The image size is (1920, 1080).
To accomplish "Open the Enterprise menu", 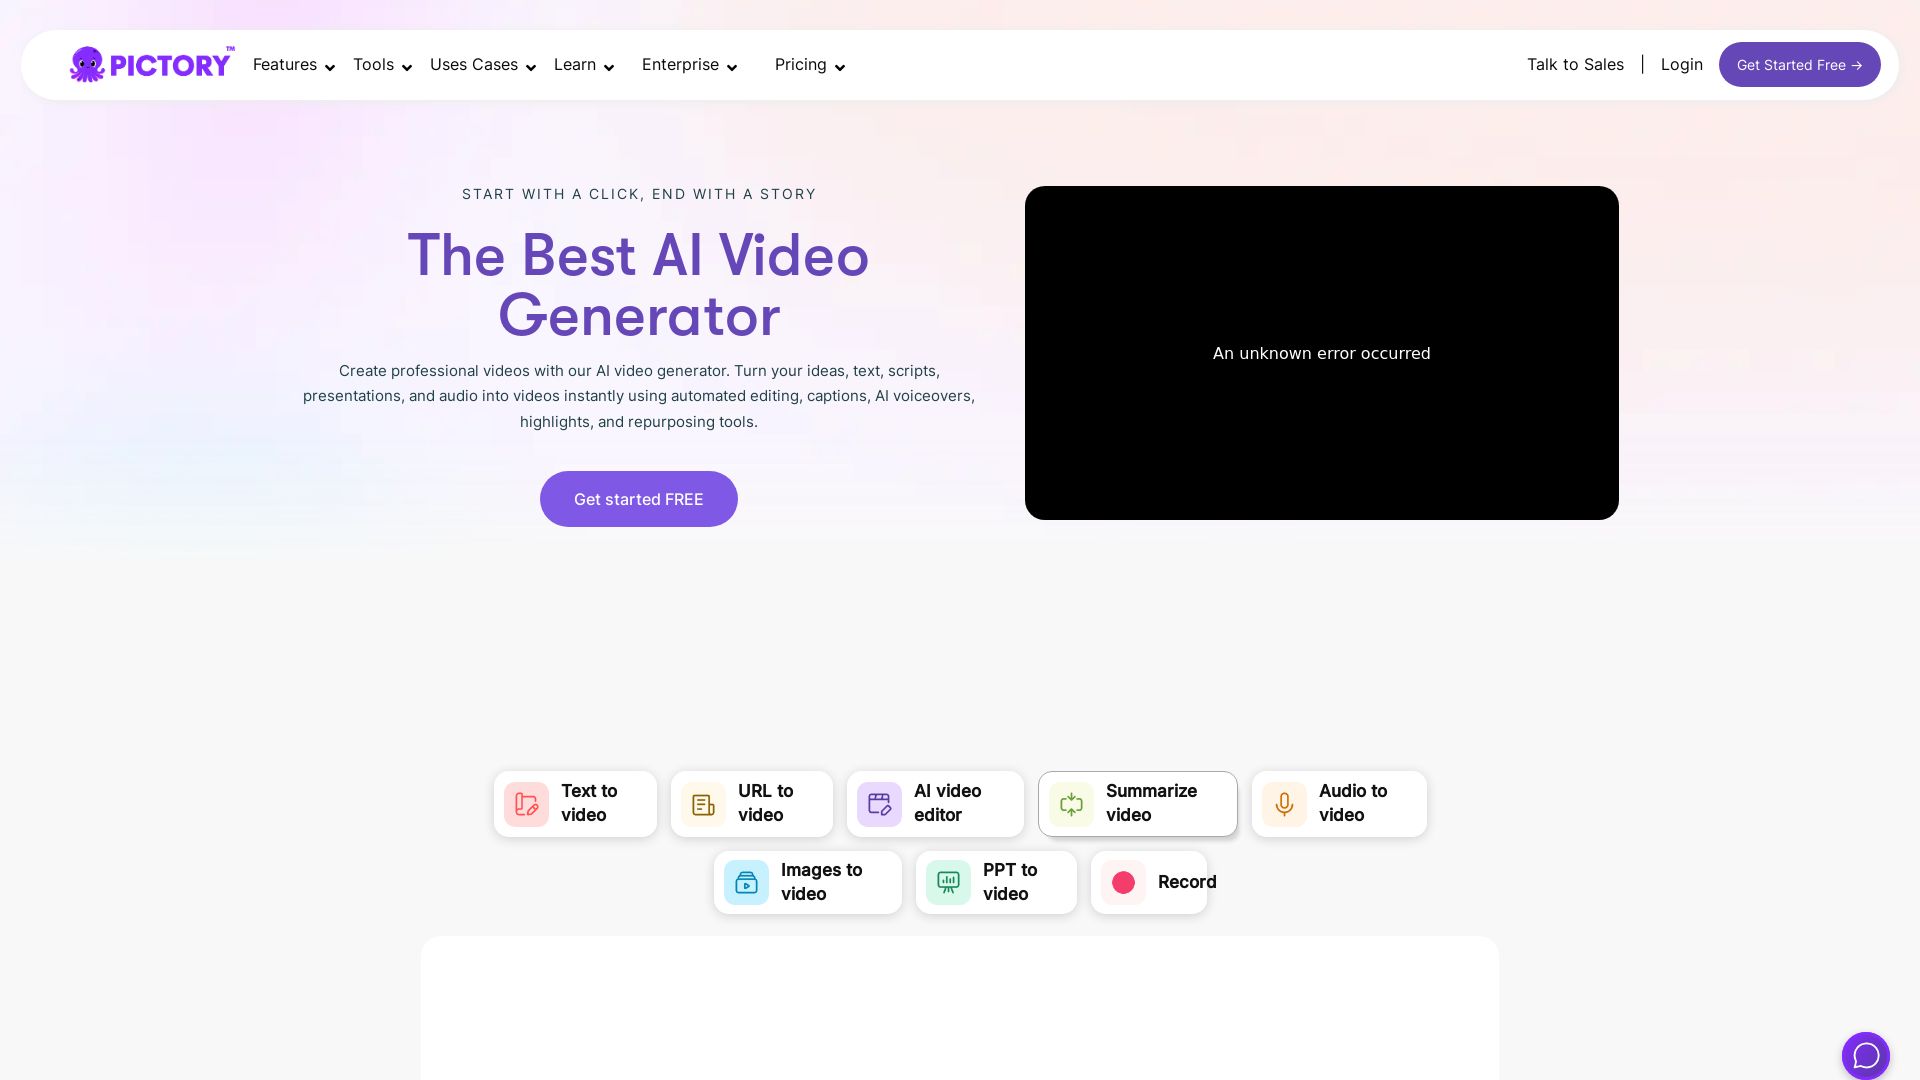I will 689,65.
